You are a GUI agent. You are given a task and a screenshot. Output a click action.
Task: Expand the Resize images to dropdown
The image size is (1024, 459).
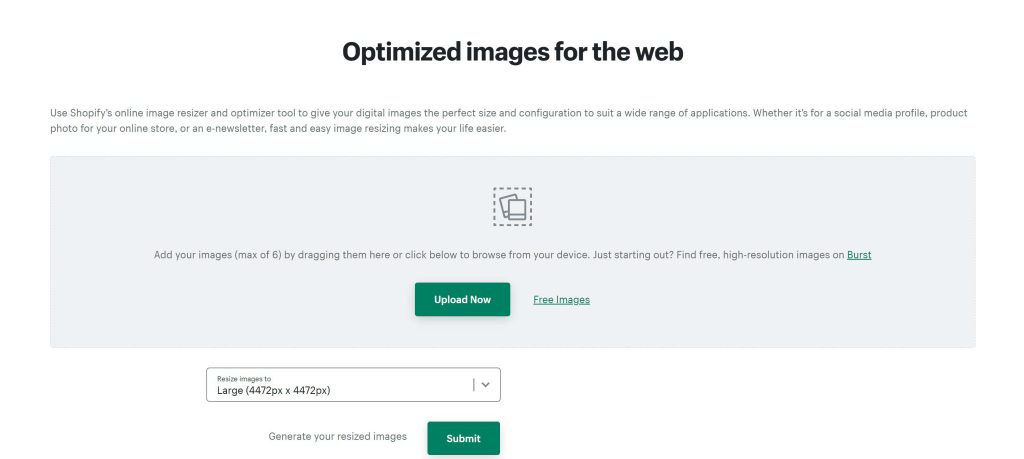coord(340,385)
